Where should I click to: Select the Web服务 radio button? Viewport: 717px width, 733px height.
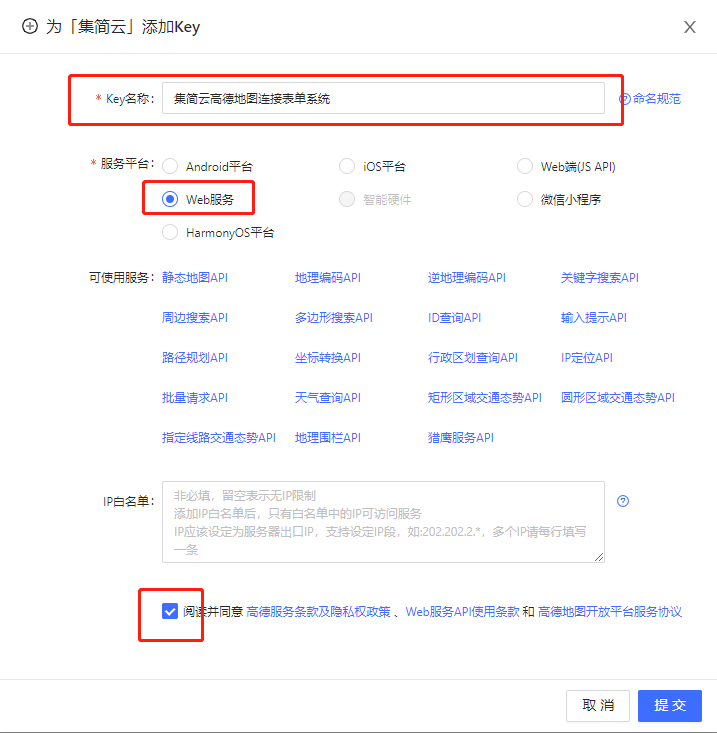pyautogui.click(x=170, y=199)
